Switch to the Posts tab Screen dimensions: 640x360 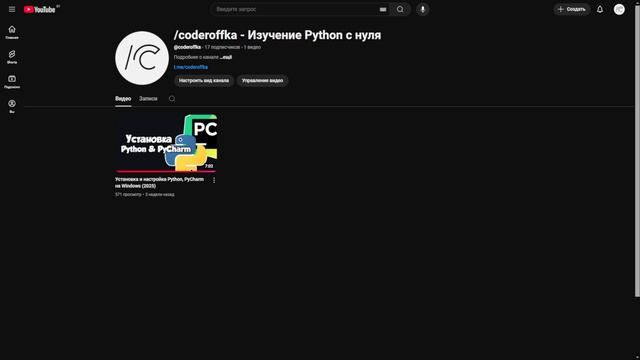[148, 99]
